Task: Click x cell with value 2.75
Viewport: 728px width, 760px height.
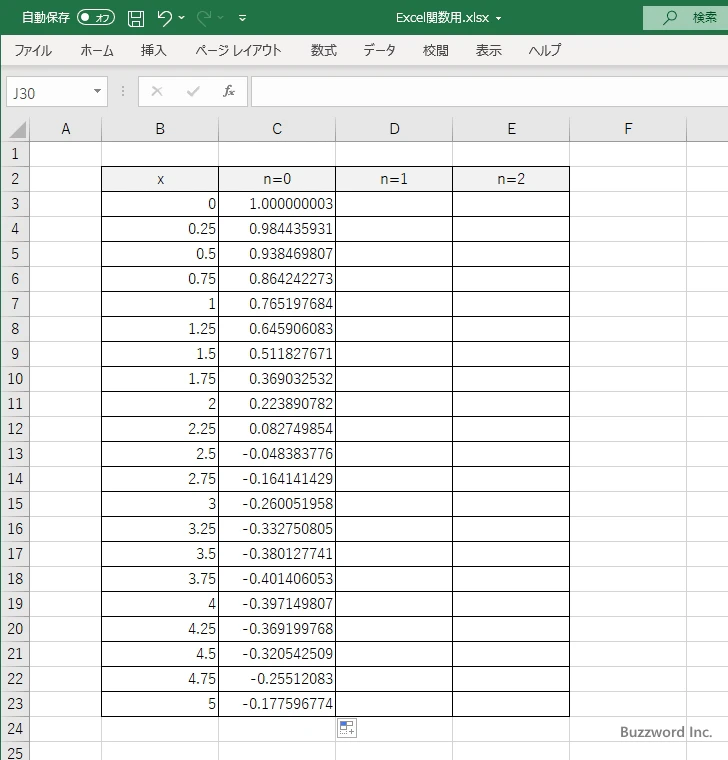Action: (x=160, y=479)
